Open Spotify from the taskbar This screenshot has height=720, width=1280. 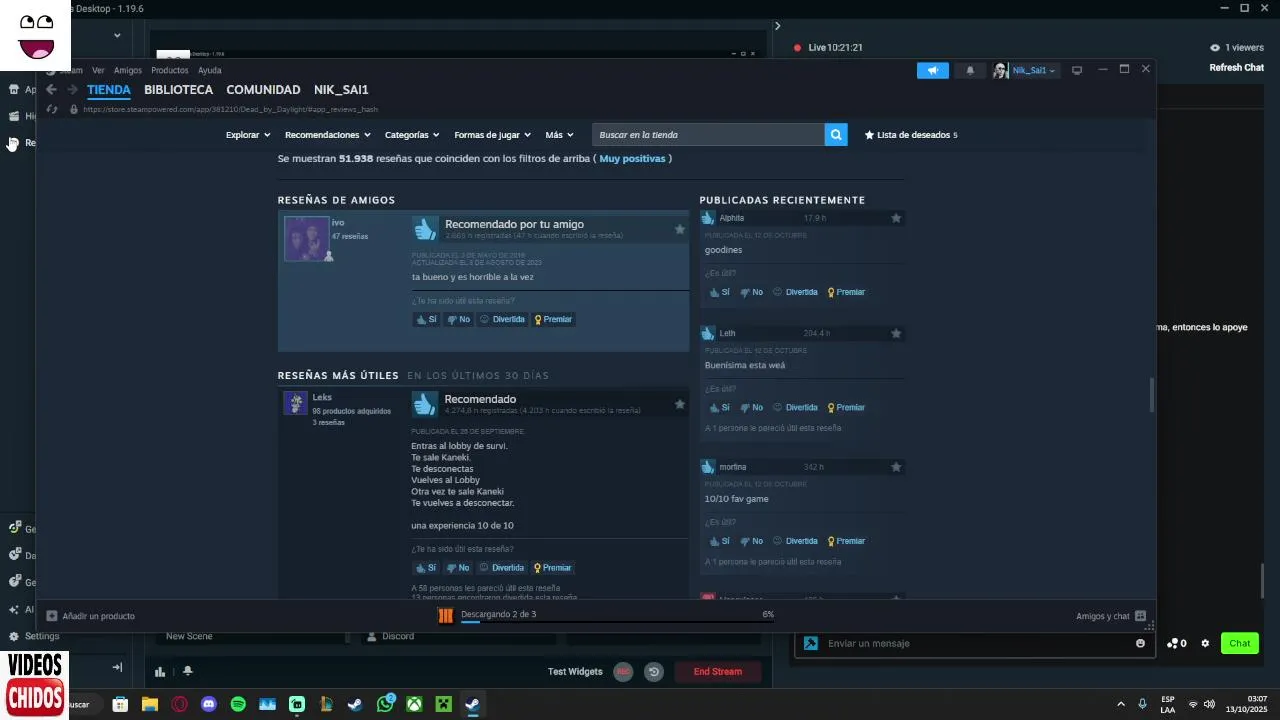pos(238,704)
